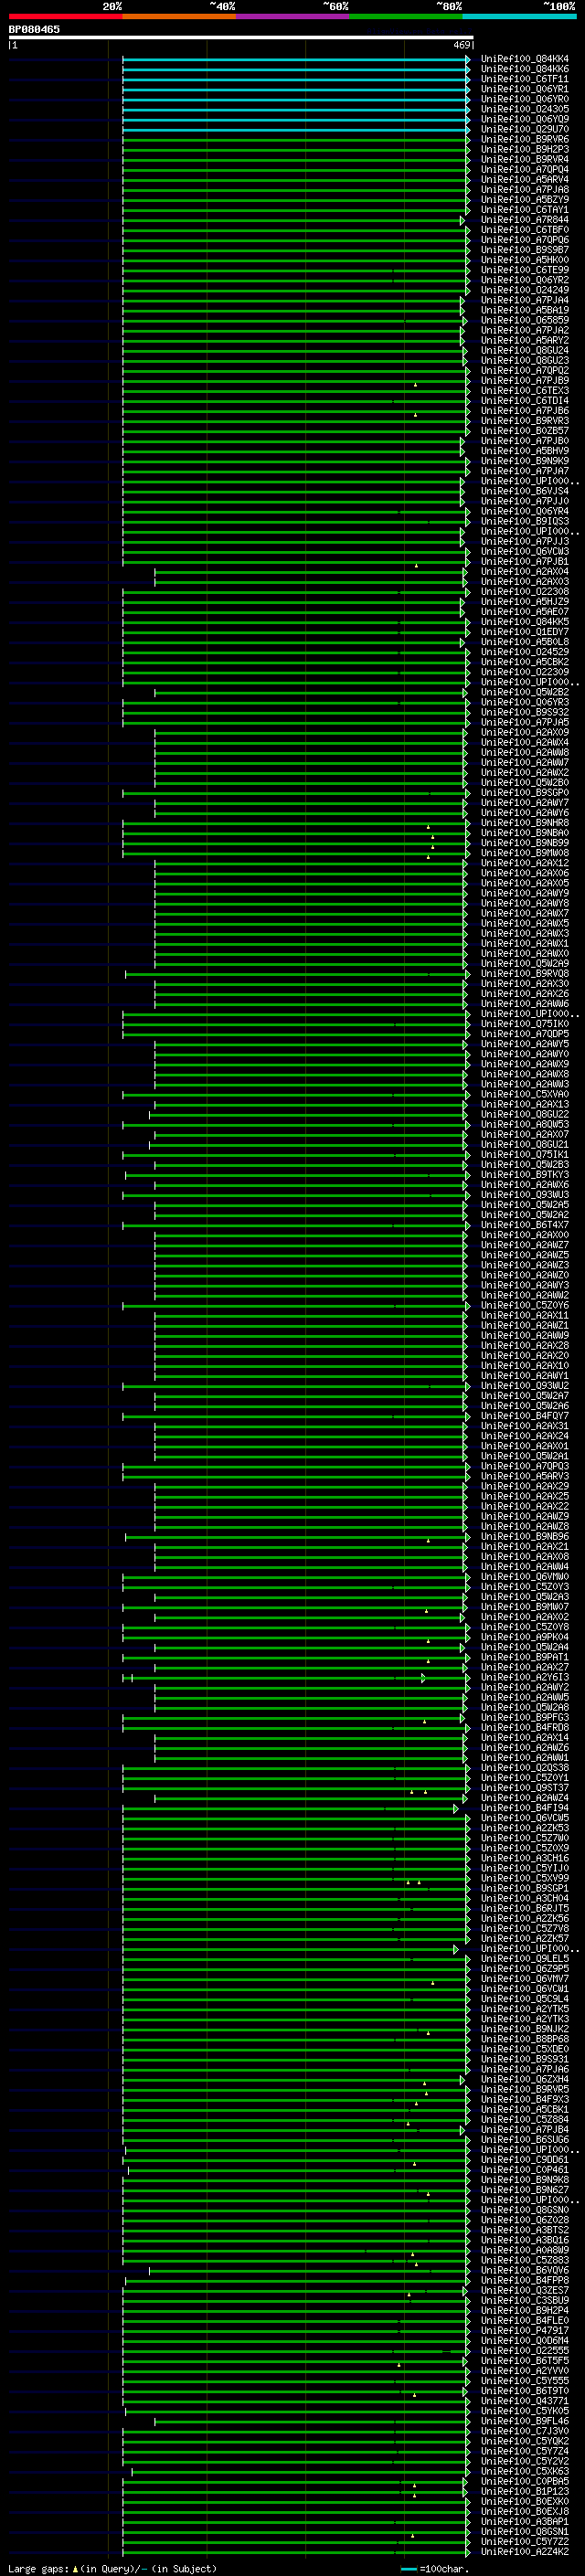Select the text UniRef100_B9NB96

[x=525, y=1537]
